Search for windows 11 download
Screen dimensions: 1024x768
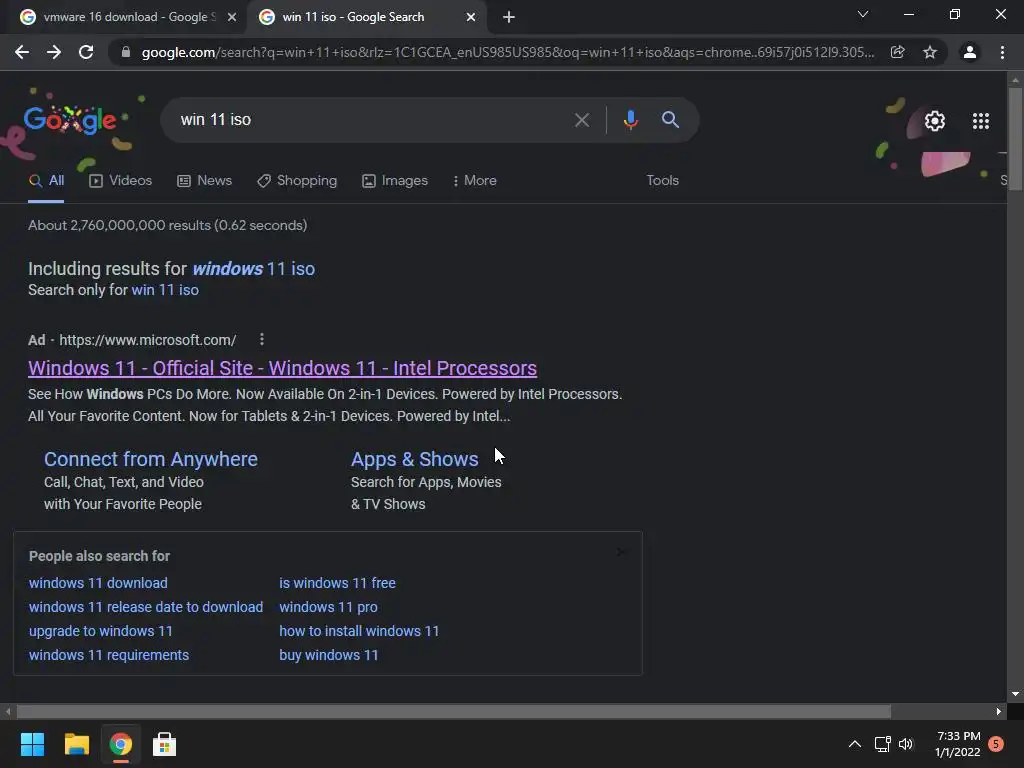[98, 583]
